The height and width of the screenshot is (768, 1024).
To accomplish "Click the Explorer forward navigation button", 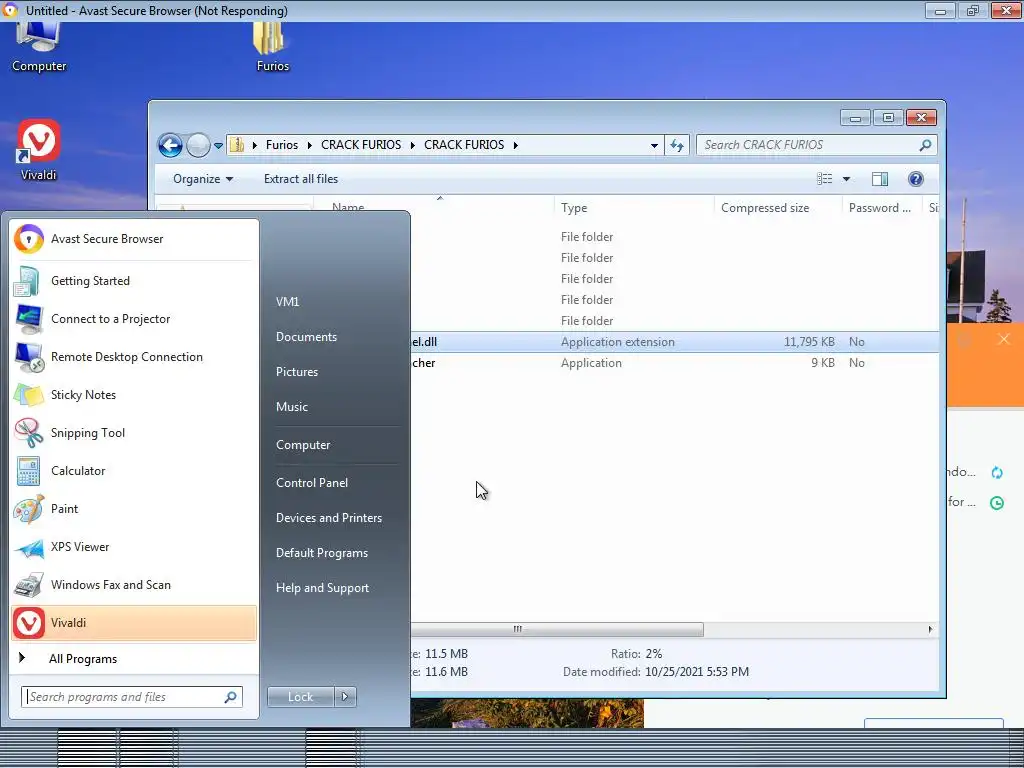I will pos(198,145).
